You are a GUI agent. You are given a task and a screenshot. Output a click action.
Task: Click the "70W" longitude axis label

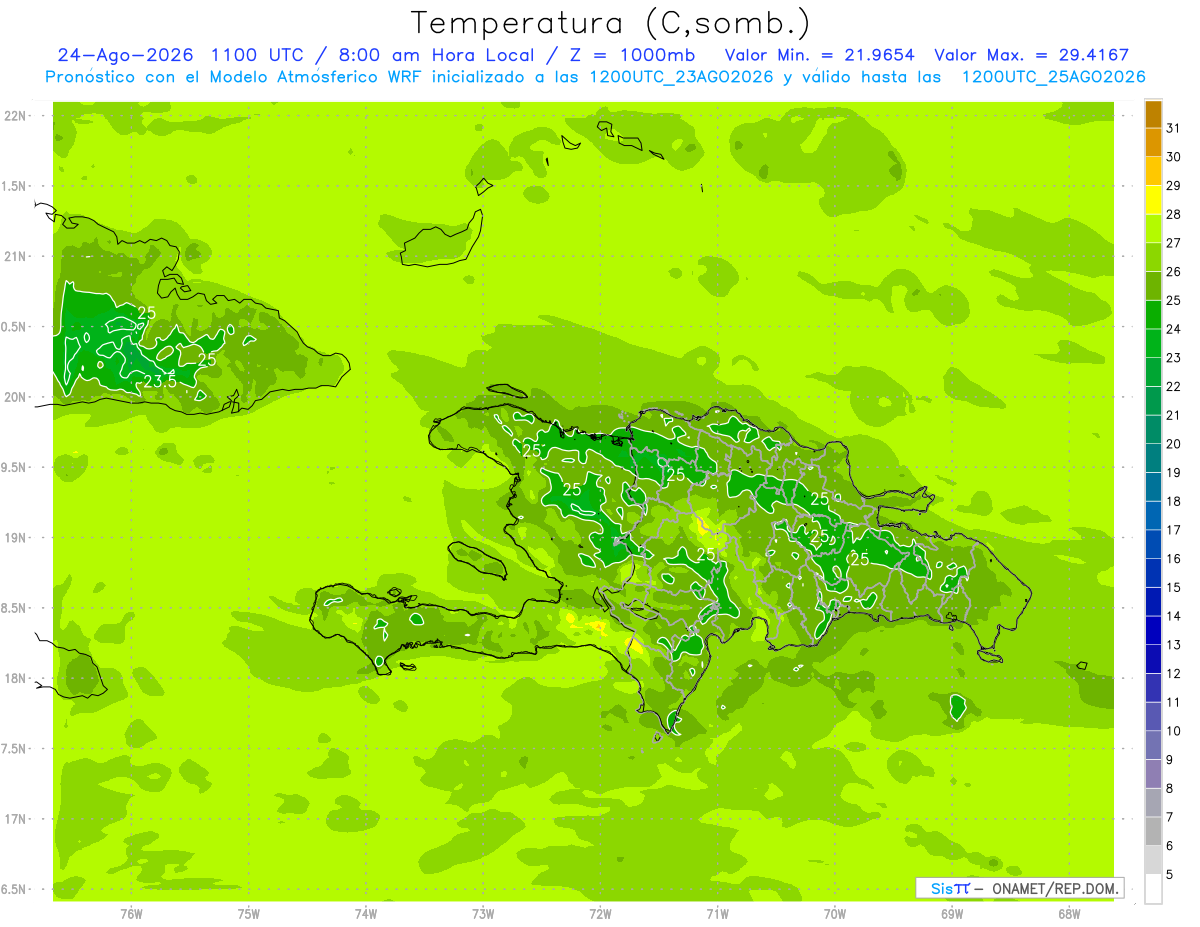[x=835, y=913]
